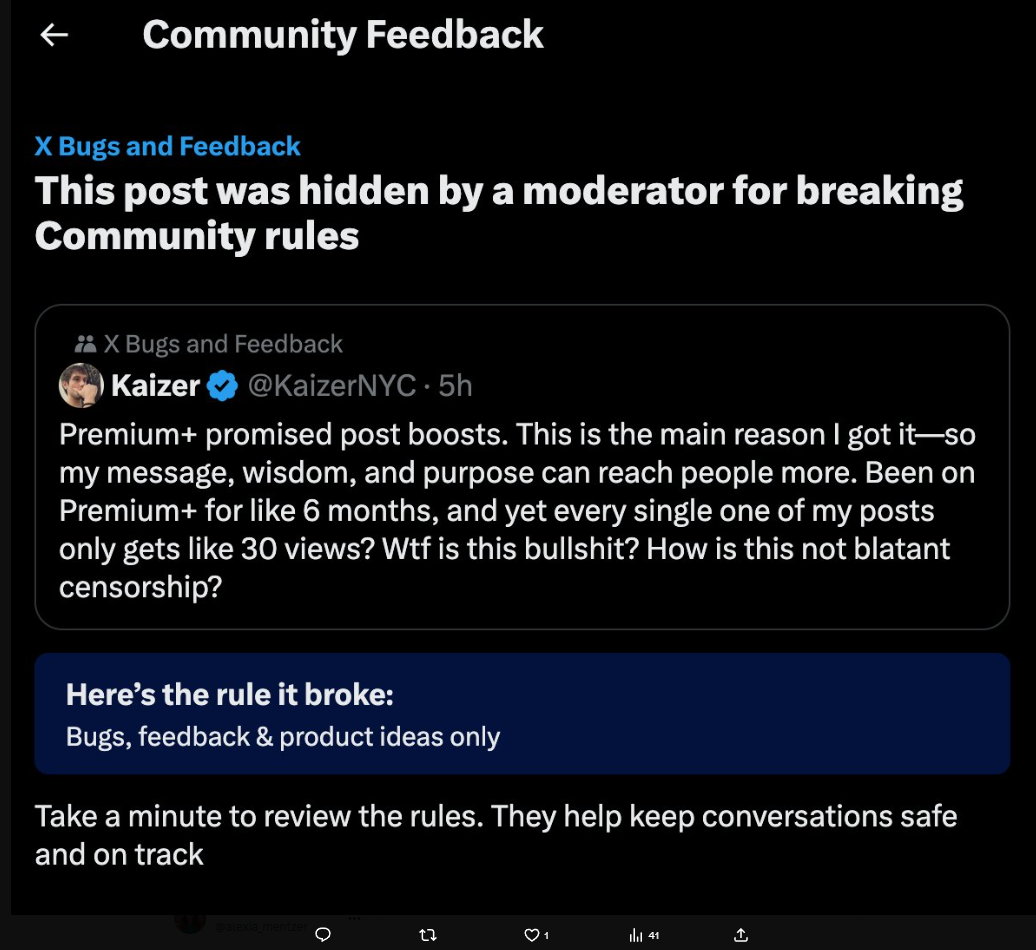View Kaizer's profile picture
The image size is (1036, 950).
pyautogui.click(x=81, y=386)
